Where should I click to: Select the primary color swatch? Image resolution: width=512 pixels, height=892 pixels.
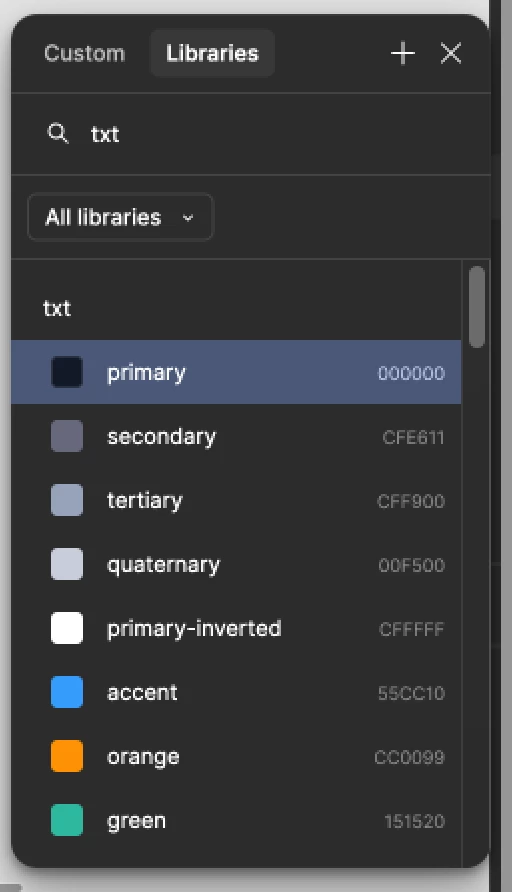[x=67, y=373]
